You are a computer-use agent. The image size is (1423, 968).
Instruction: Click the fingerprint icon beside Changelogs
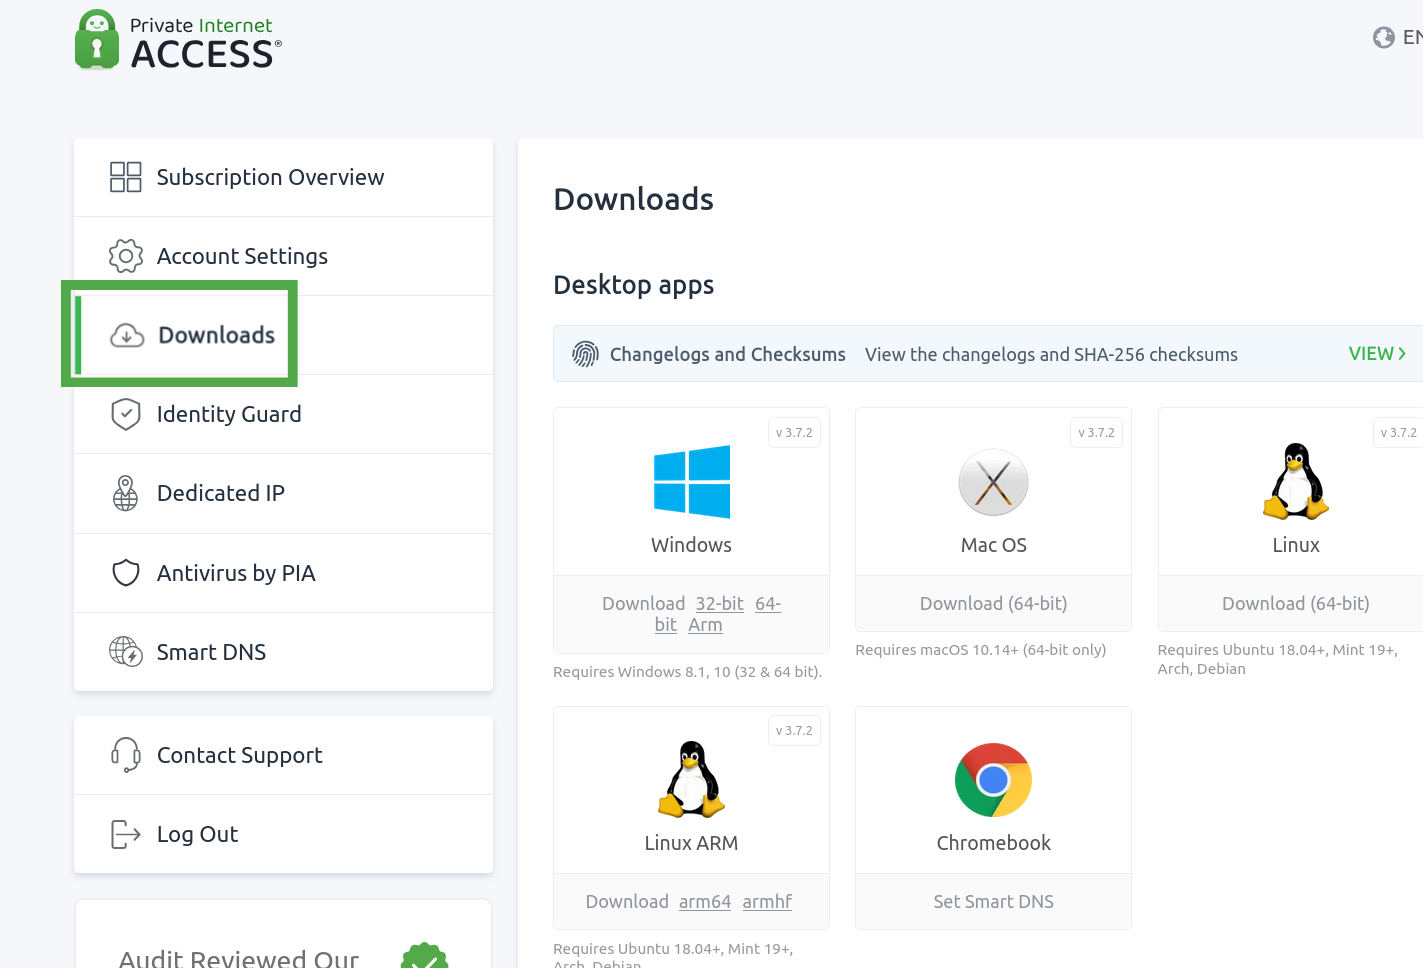585,354
